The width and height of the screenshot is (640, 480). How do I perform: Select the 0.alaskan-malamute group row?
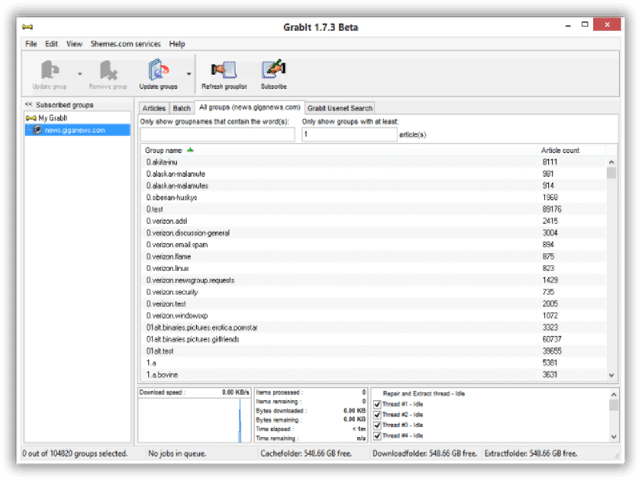click(x=373, y=174)
